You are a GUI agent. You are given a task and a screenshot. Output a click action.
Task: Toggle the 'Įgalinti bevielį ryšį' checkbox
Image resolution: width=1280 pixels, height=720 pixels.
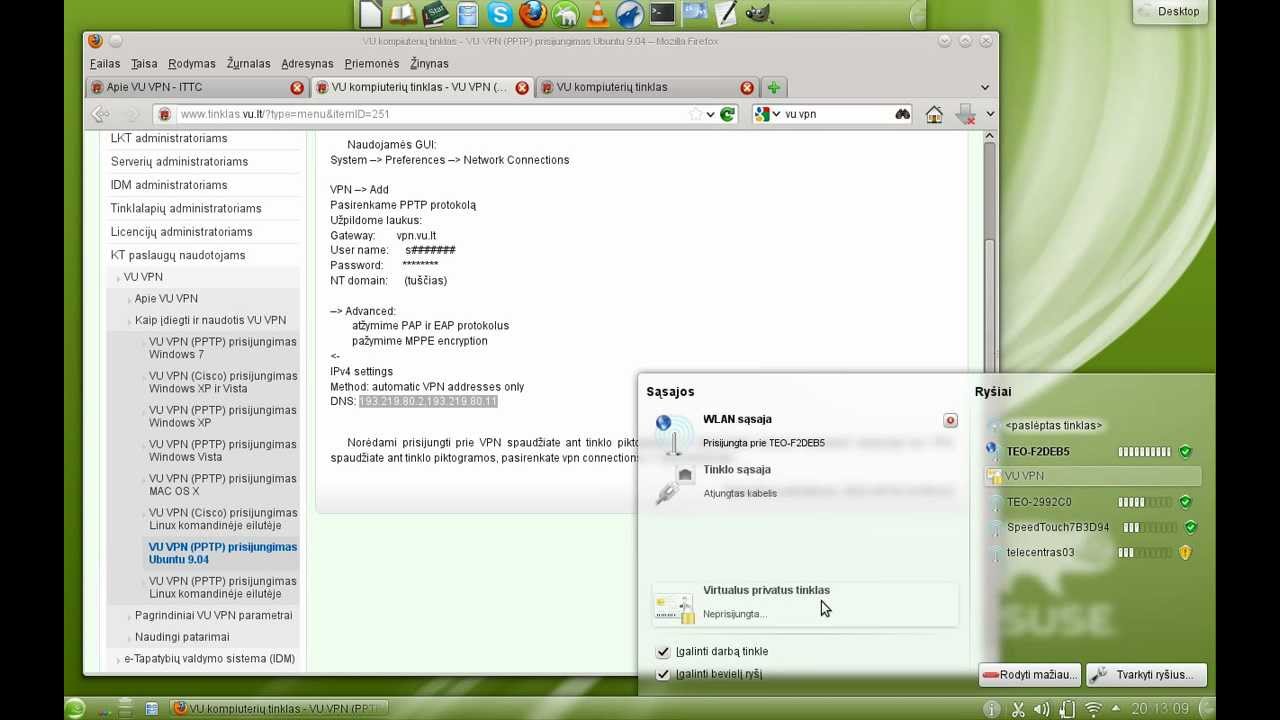(x=662, y=675)
